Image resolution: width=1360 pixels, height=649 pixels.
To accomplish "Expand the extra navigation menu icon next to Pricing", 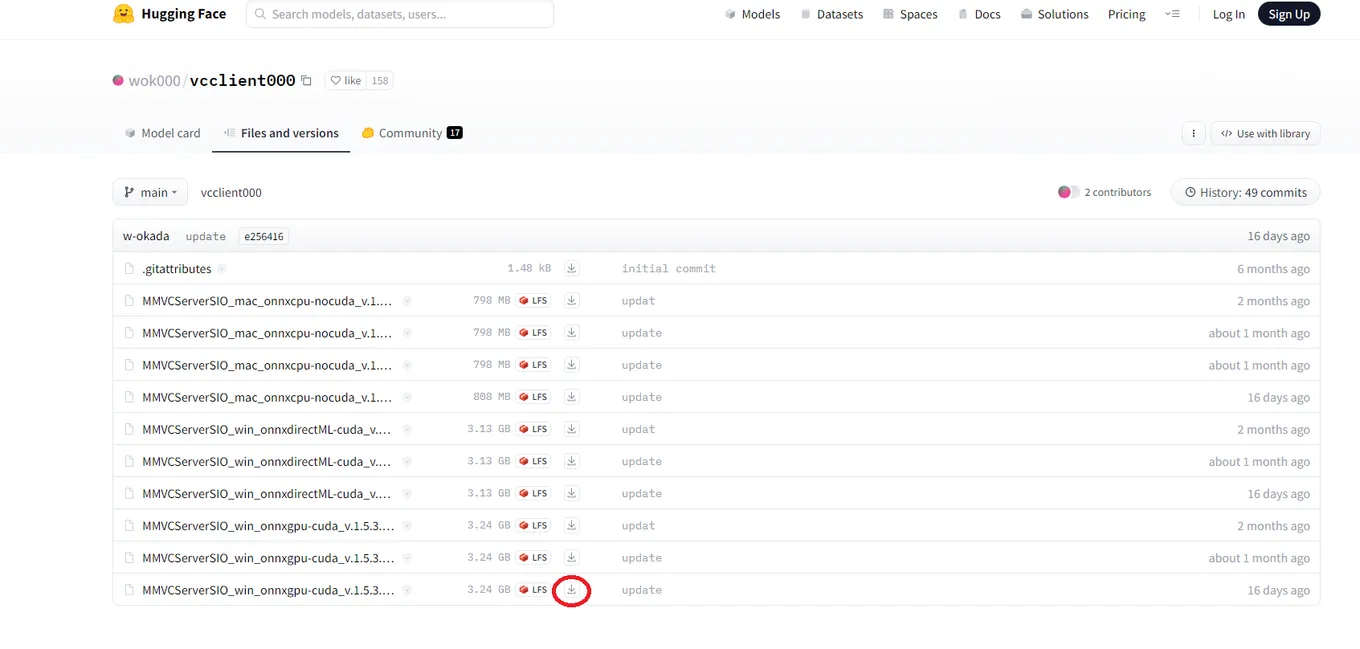I will (1173, 14).
